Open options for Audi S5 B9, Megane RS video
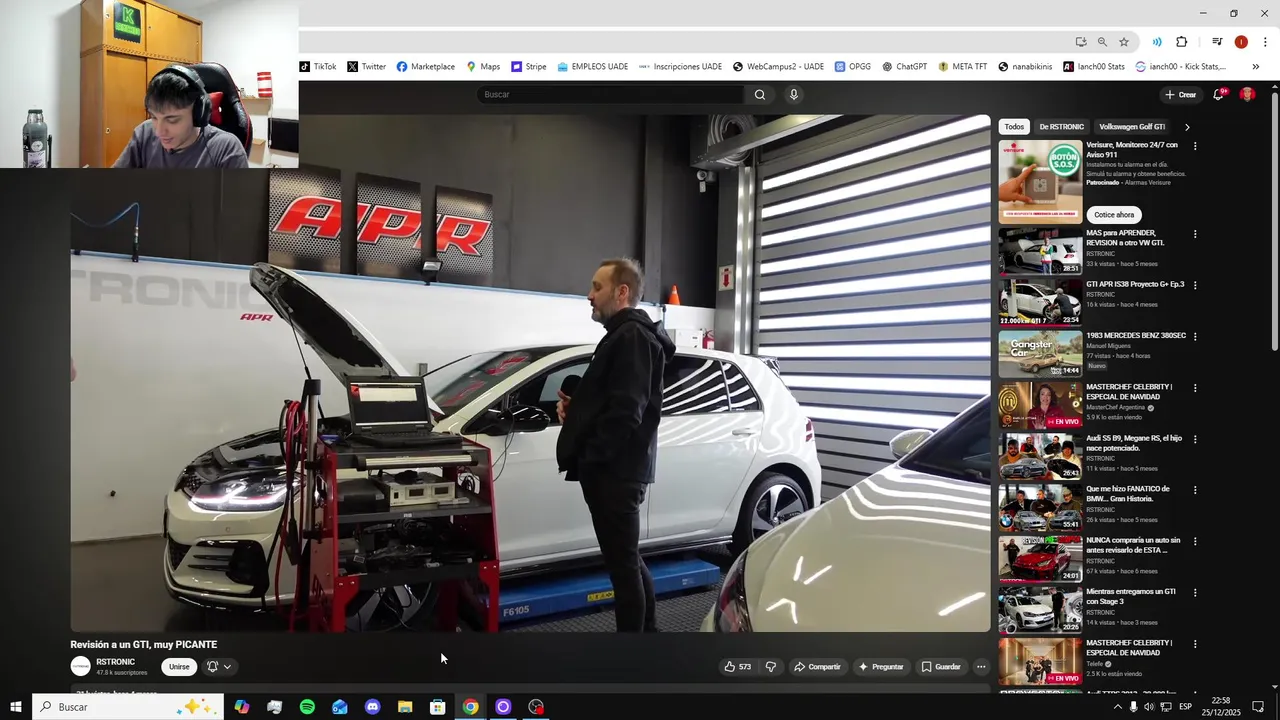Image resolution: width=1280 pixels, height=720 pixels. pyautogui.click(x=1195, y=439)
